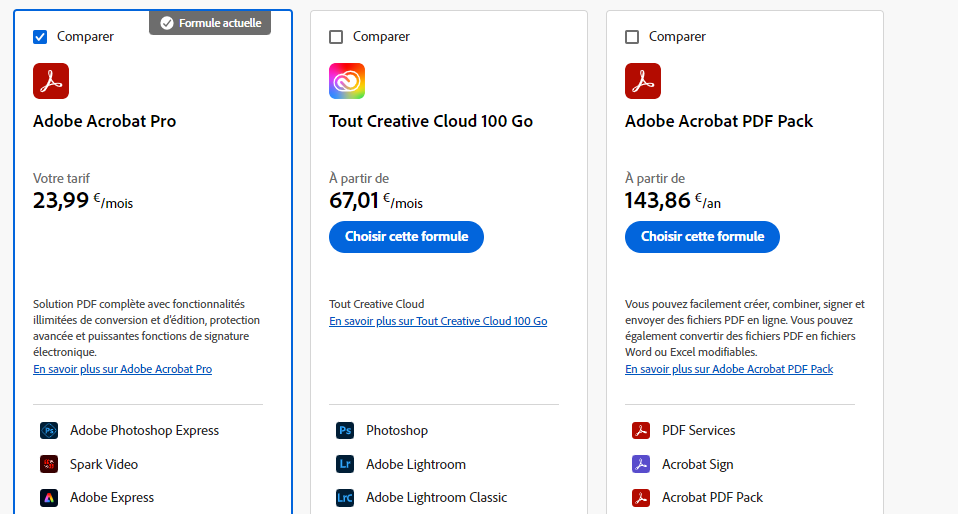The height and width of the screenshot is (514, 958).
Task: Click the Adobe Photoshop Express icon
Action: click(x=49, y=431)
